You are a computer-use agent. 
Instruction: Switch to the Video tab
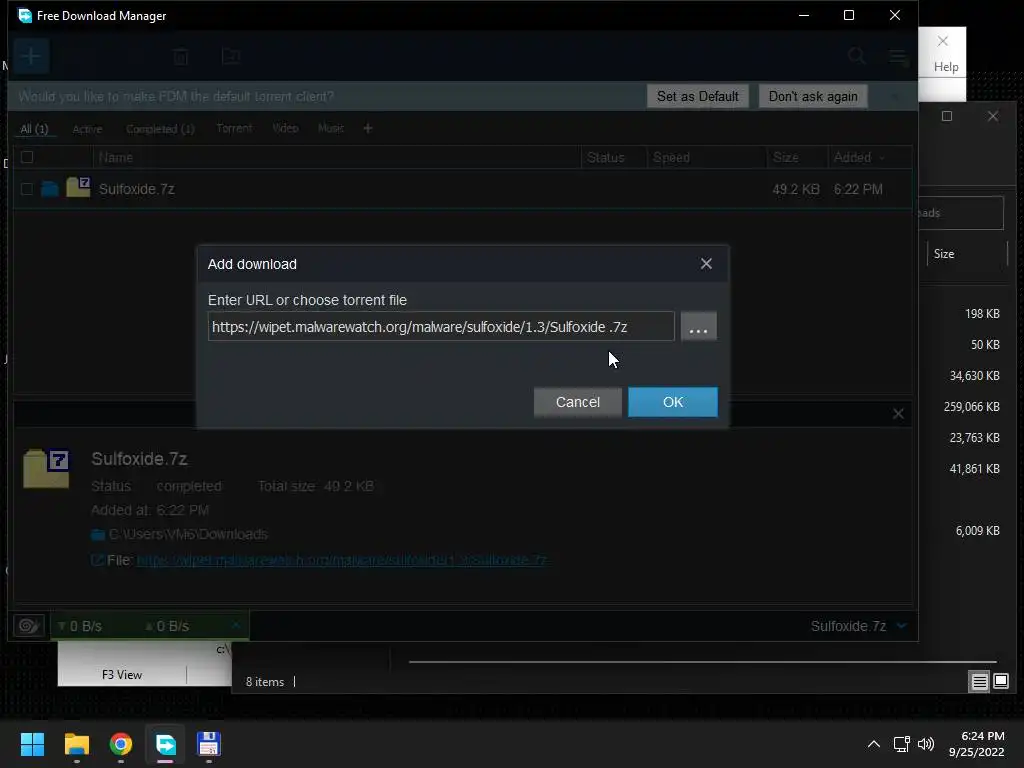(285, 128)
